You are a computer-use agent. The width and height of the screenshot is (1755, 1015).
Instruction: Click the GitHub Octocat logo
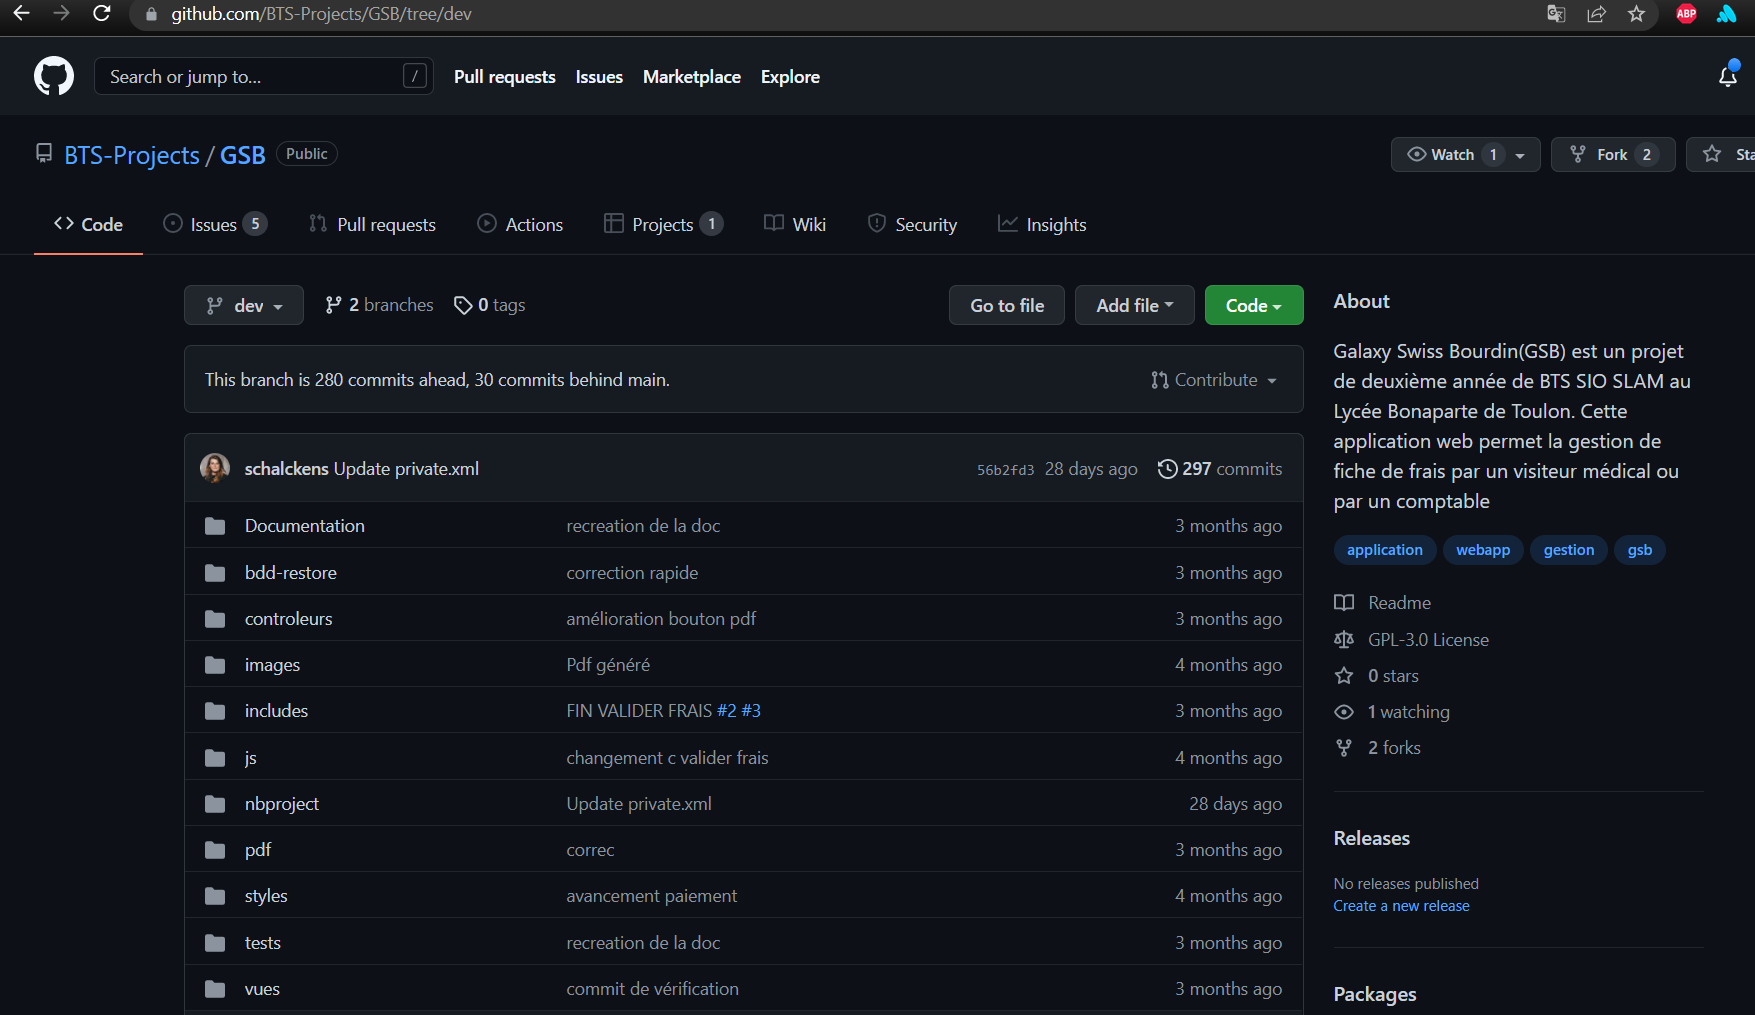(x=54, y=76)
